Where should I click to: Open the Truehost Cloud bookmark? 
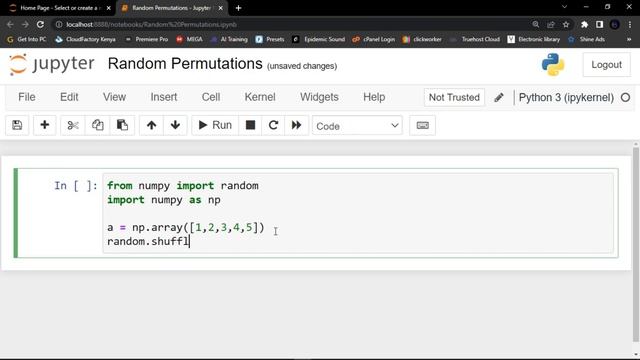tap(475, 39)
